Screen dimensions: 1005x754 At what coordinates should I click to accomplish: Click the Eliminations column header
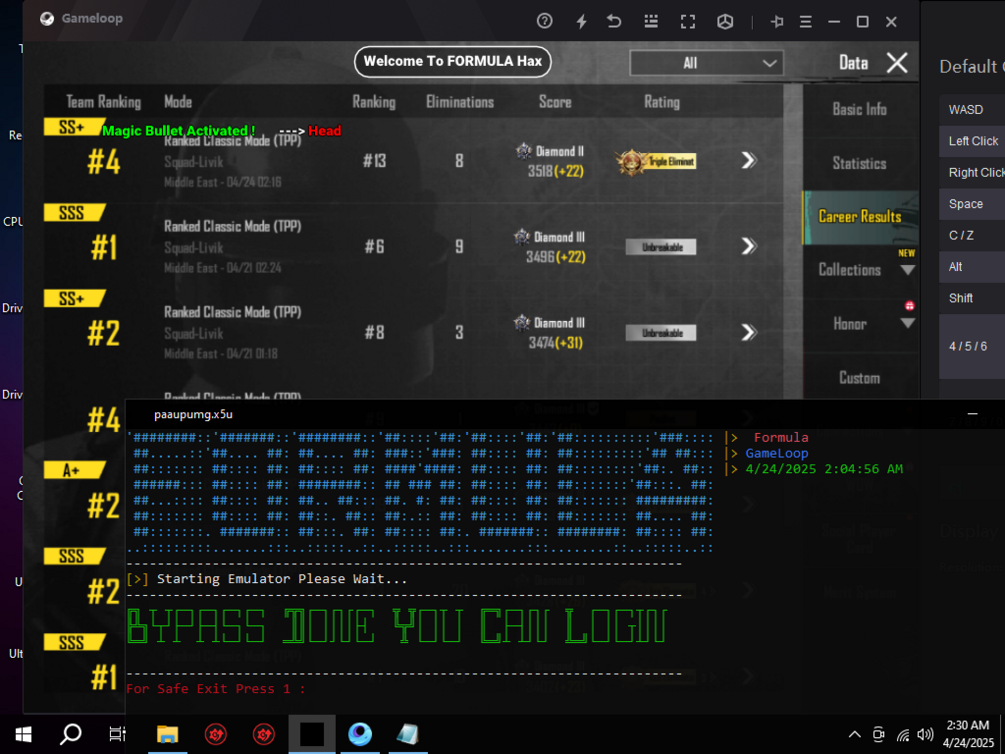tap(460, 102)
